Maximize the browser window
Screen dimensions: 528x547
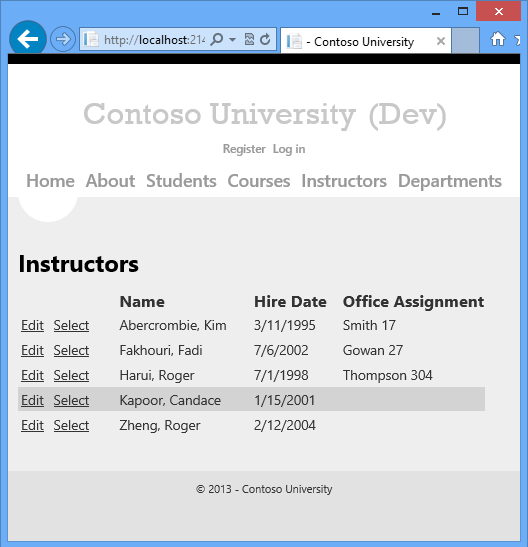click(463, 12)
